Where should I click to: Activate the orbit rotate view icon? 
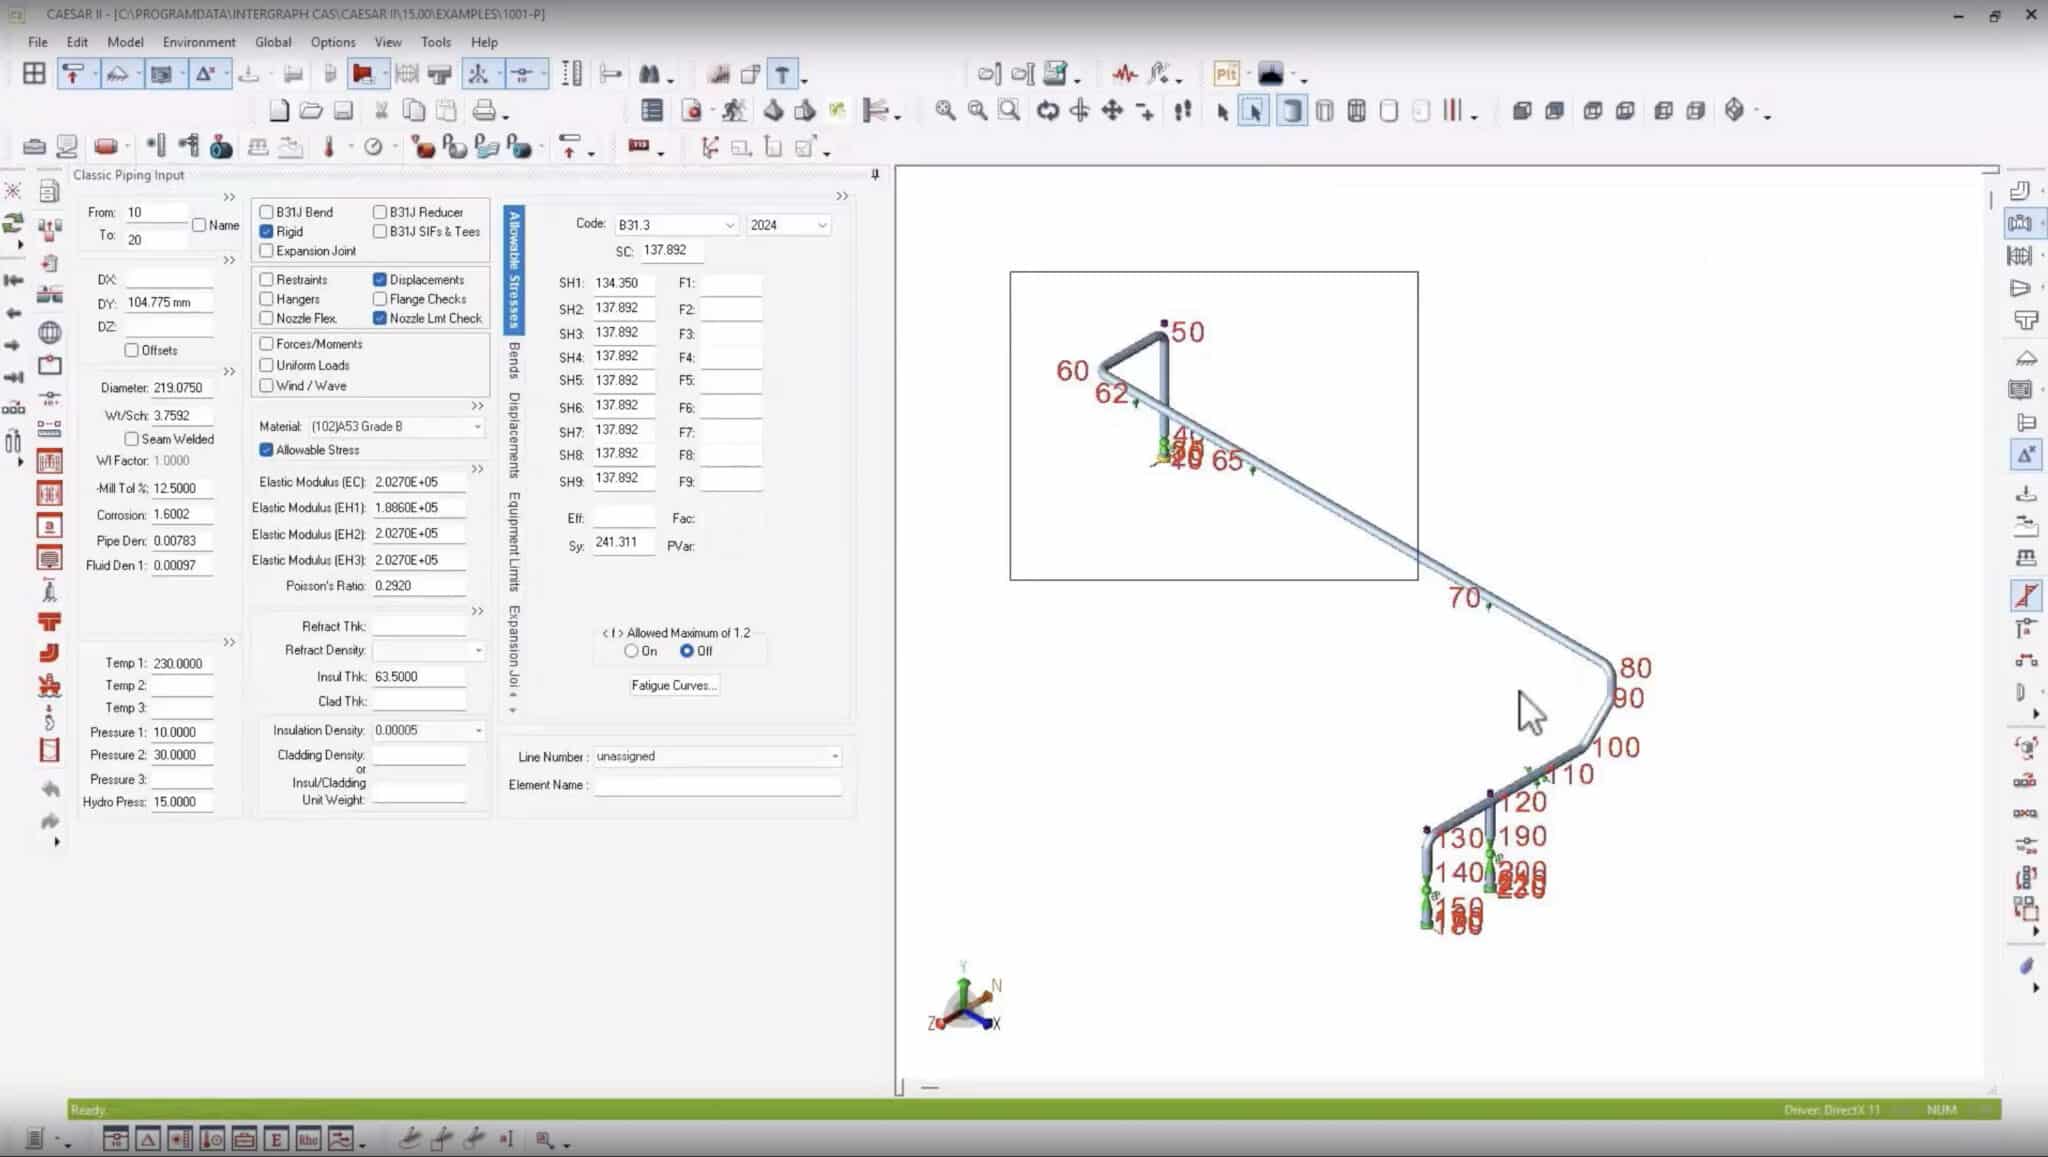pos(1047,111)
